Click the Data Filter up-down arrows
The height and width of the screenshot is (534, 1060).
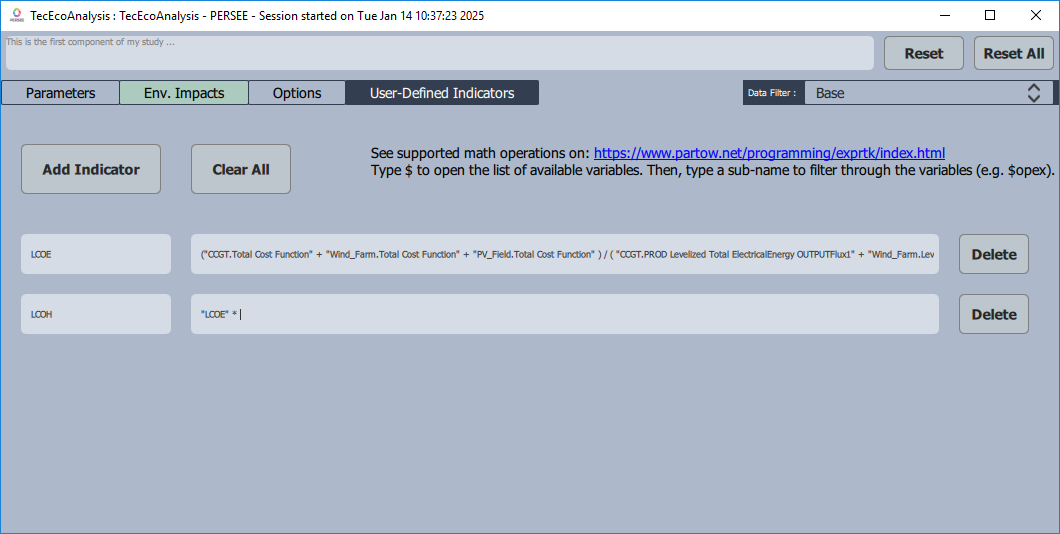click(x=1034, y=93)
